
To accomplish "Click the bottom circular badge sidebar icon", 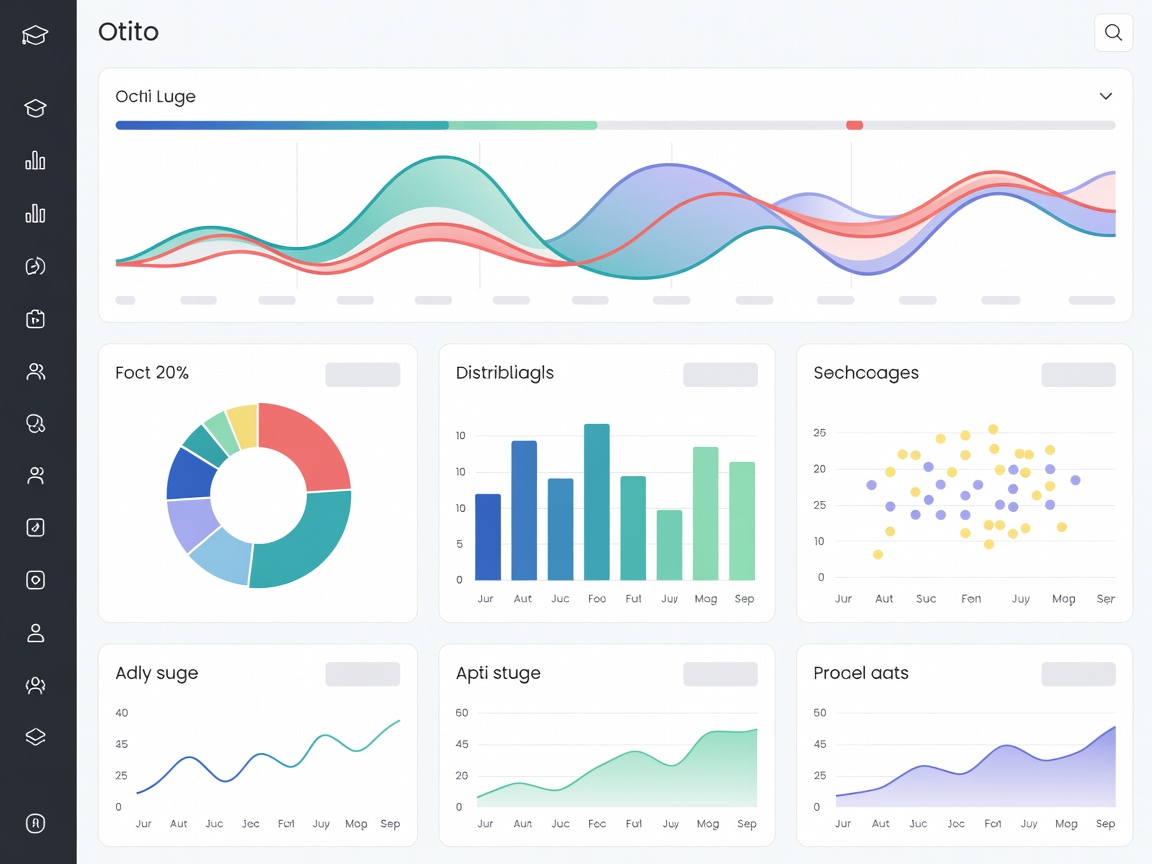I will 35,824.
